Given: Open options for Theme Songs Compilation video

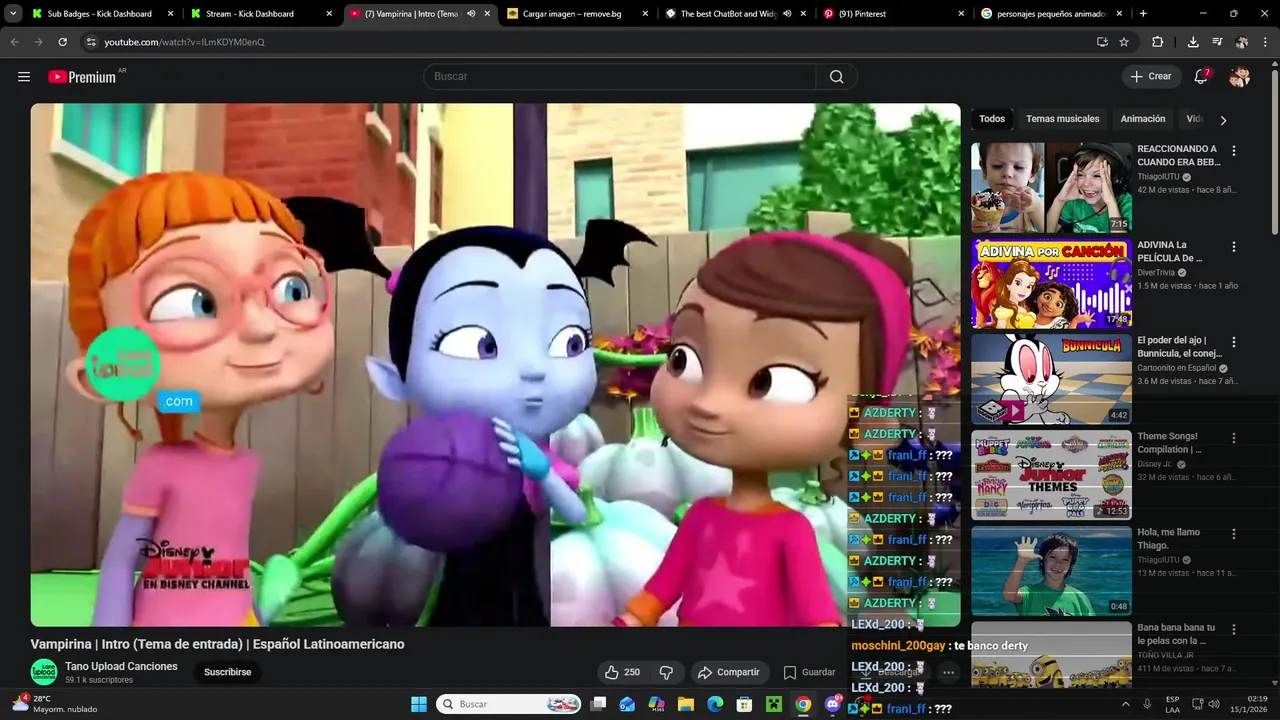Looking at the screenshot, I should (1234, 438).
